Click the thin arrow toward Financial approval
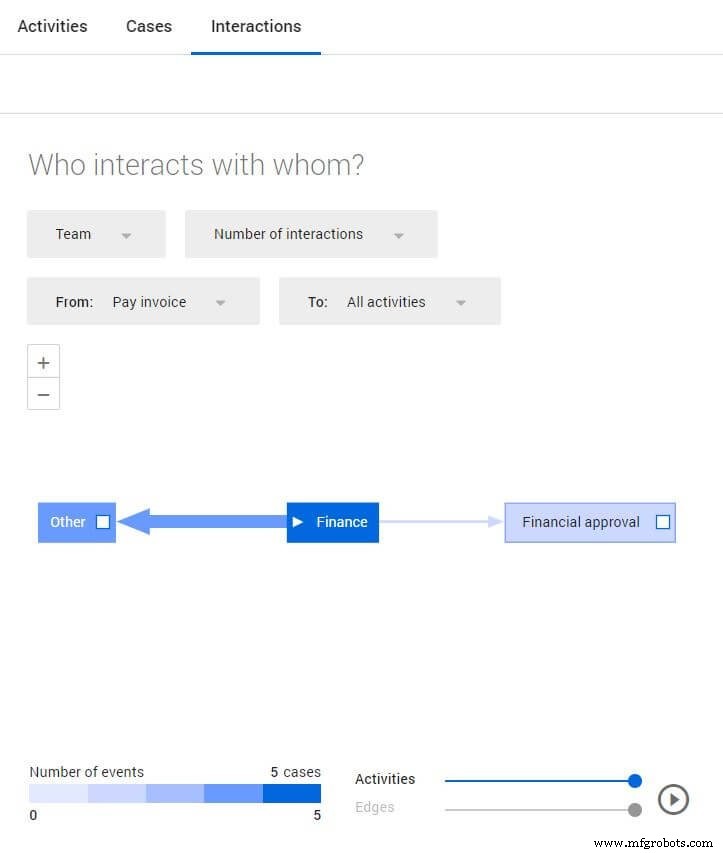The image size is (723, 853). (x=440, y=522)
